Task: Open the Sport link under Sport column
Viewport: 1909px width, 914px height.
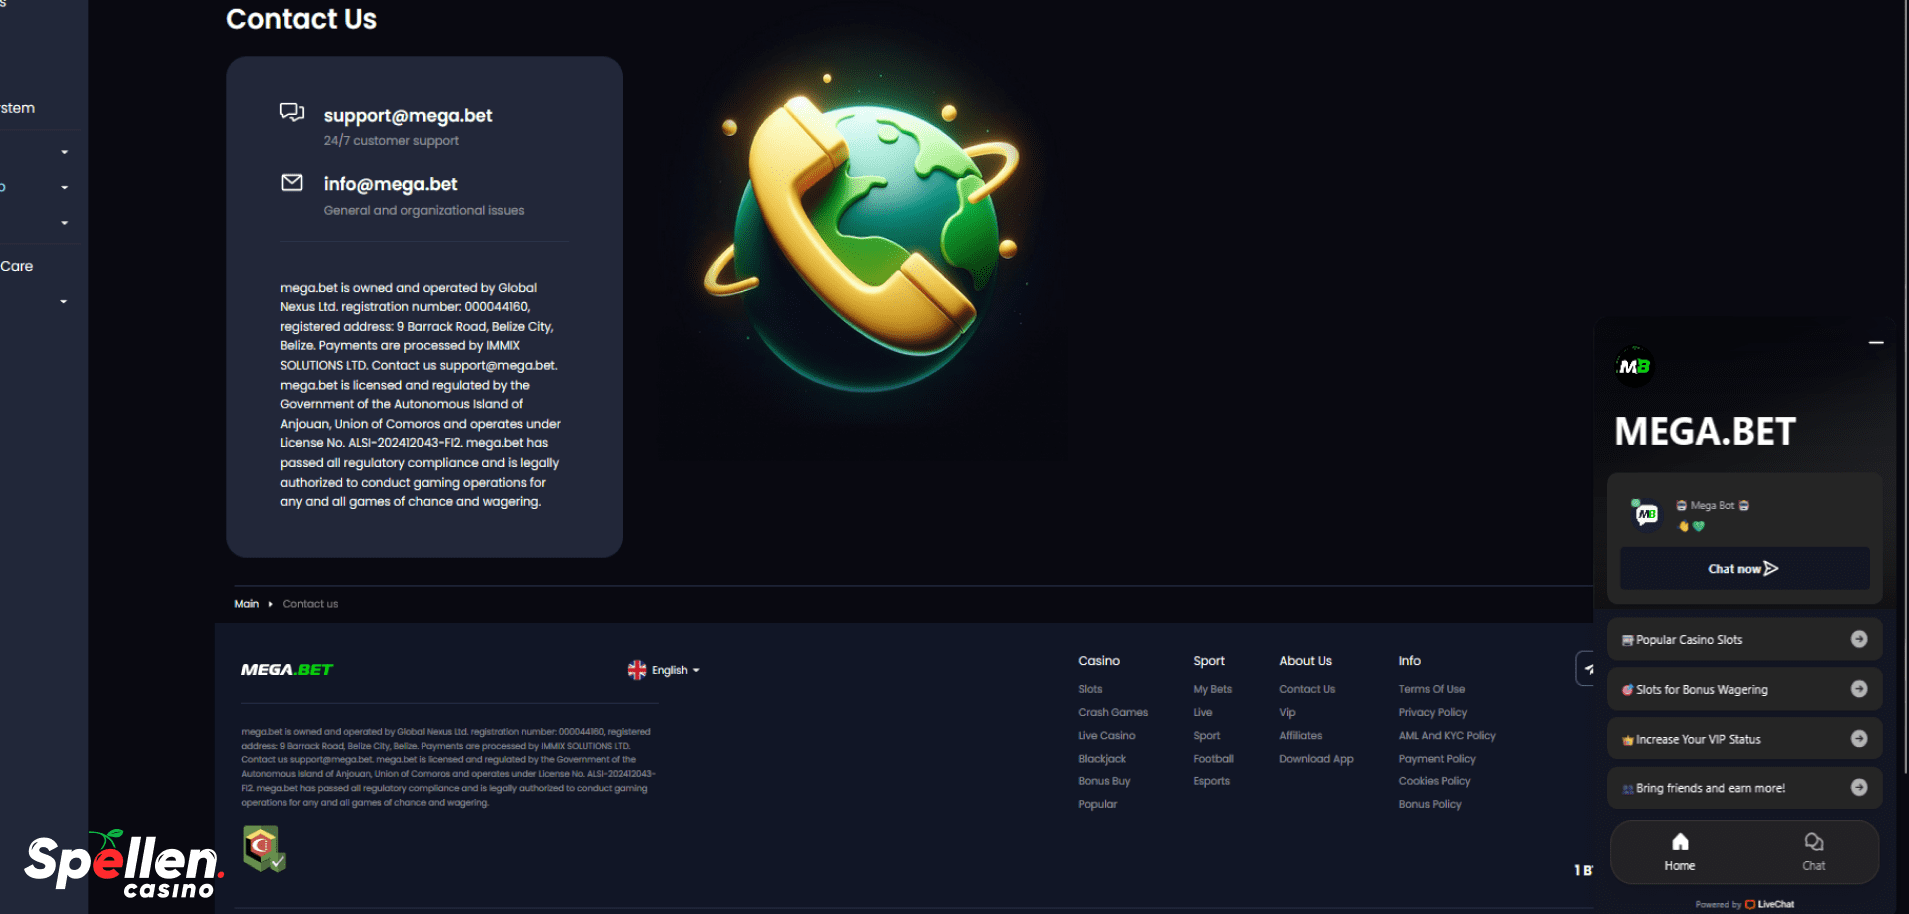Action: (1206, 735)
